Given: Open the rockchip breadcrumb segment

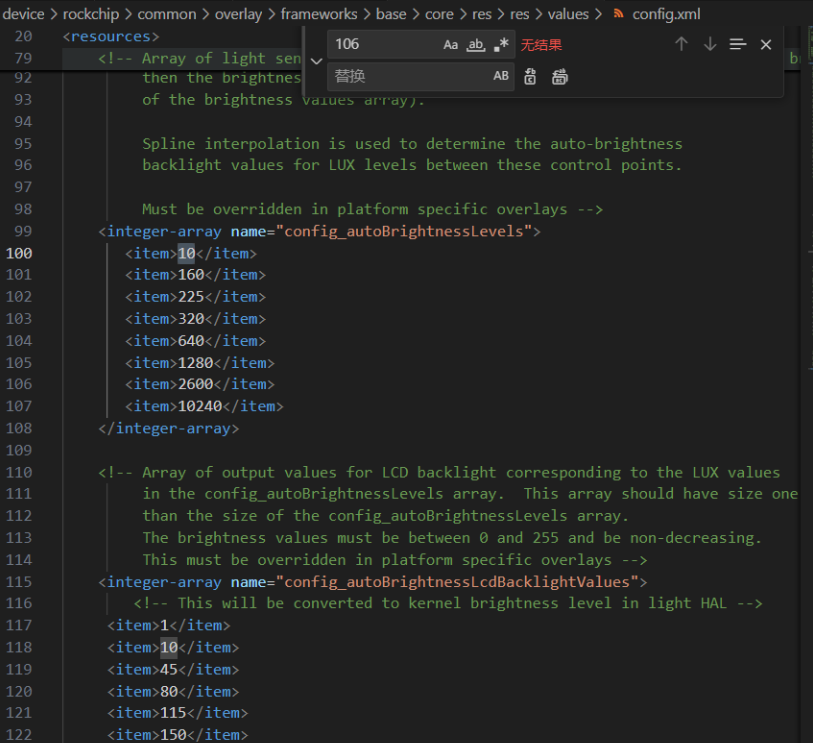Looking at the screenshot, I should click(x=91, y=14).
